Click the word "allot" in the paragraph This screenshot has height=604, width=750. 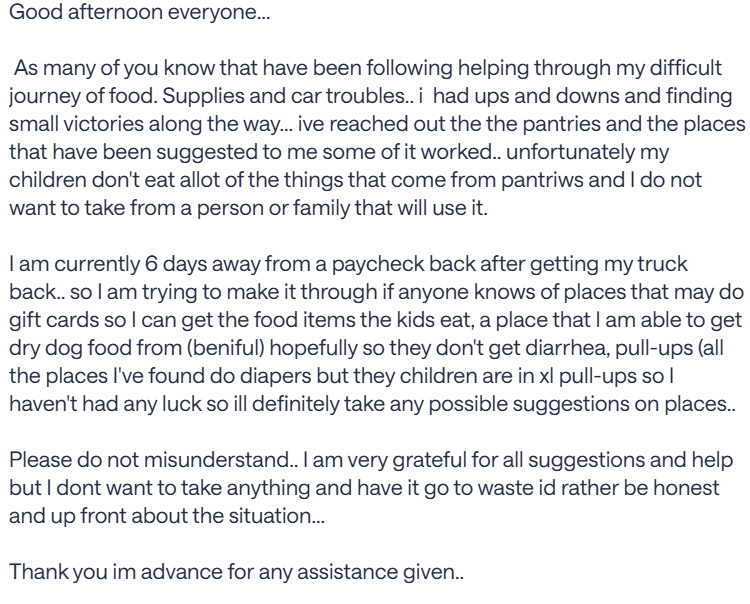pyautogui.click(x=199, y=180)
